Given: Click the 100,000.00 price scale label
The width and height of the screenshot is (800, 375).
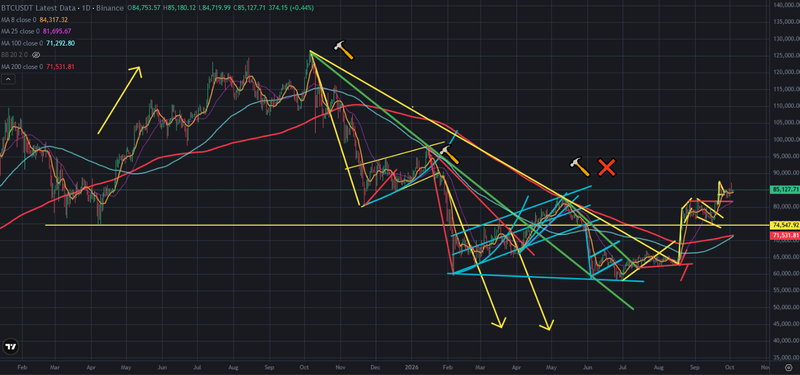Looking at the screenshot, I should coord(786,139).
